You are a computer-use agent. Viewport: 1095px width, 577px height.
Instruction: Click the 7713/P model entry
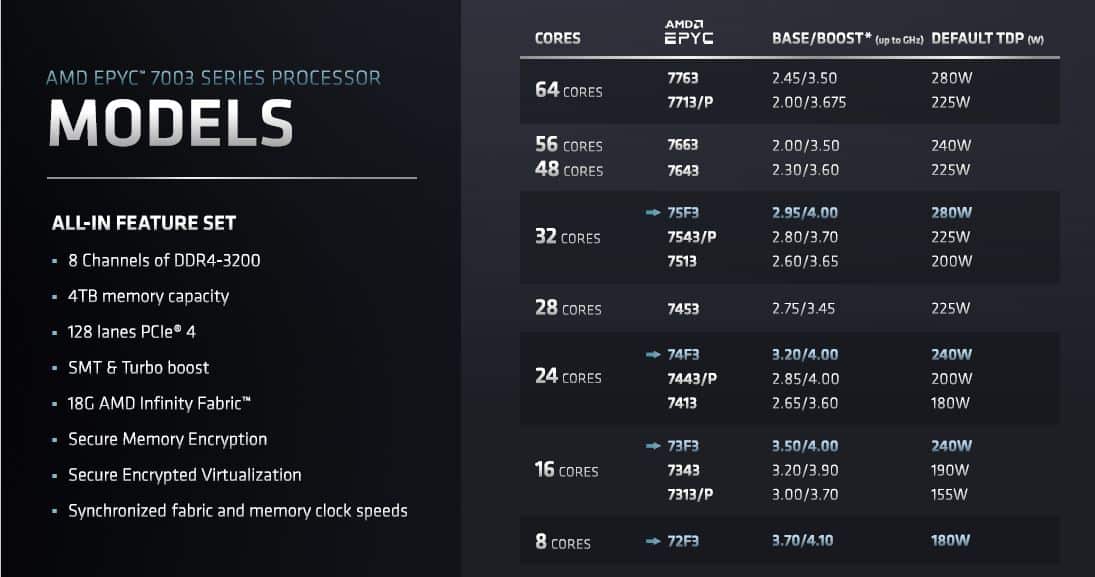[x=690, y=102]
